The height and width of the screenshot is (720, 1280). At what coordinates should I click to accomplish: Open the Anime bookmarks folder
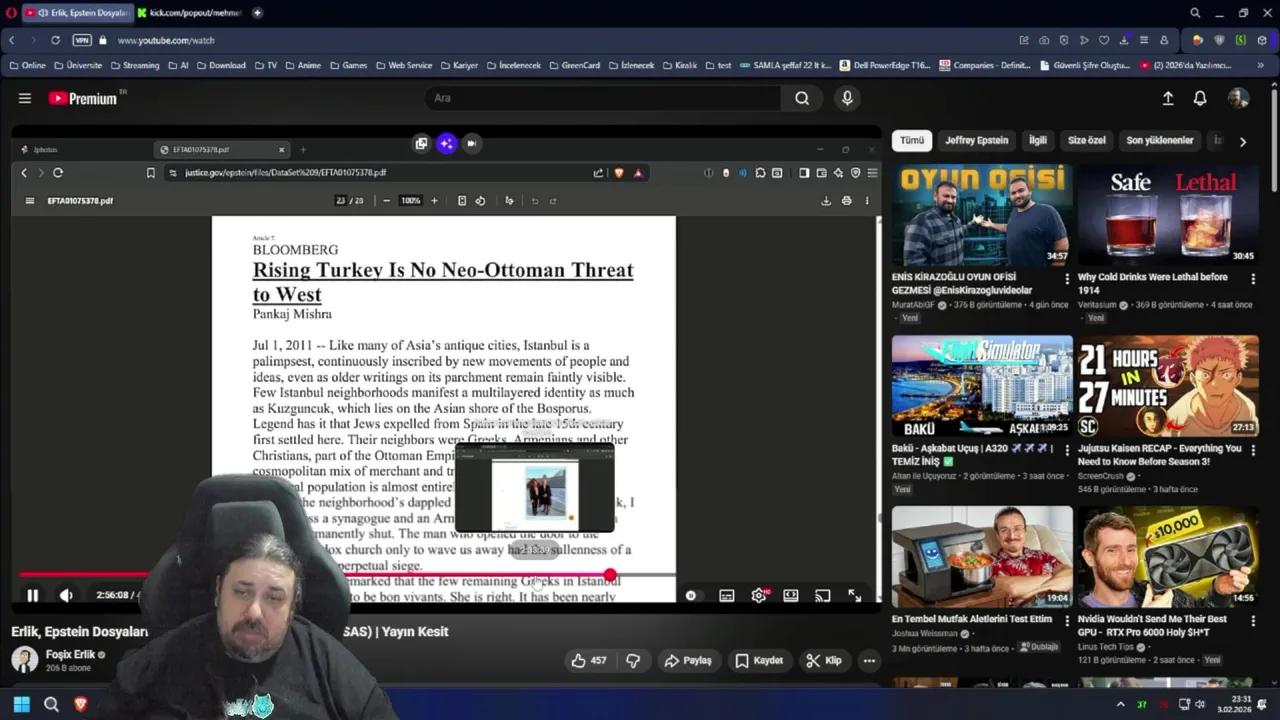point(302,65)
